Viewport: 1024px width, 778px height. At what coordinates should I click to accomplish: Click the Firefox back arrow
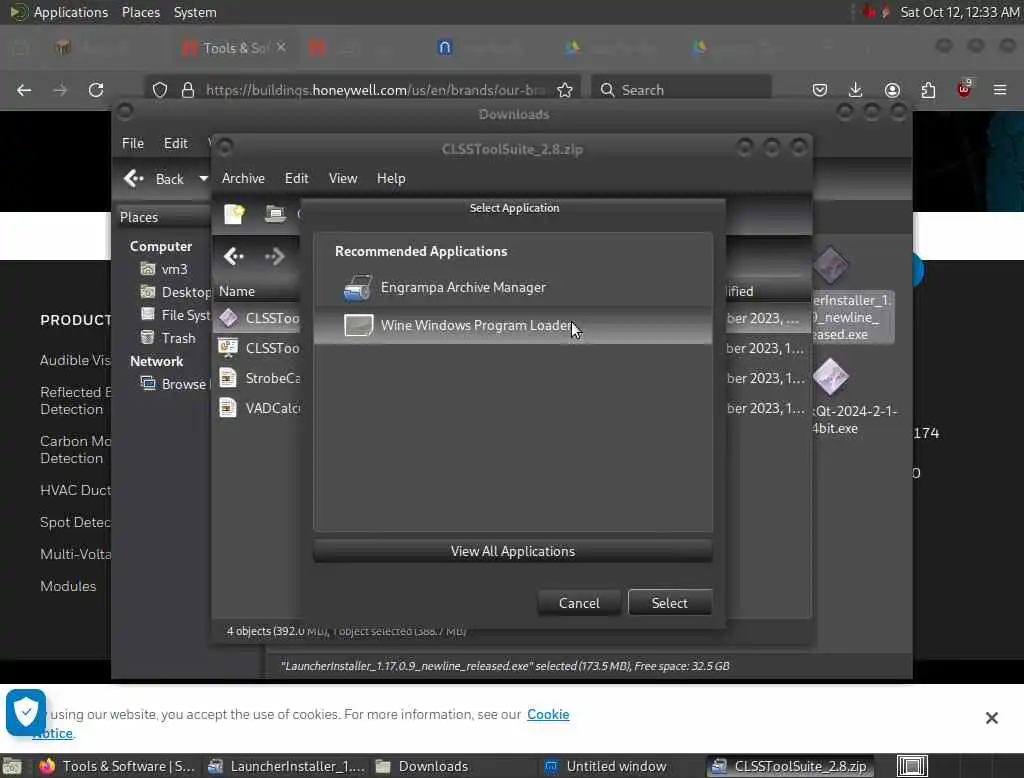click(24, 90)
